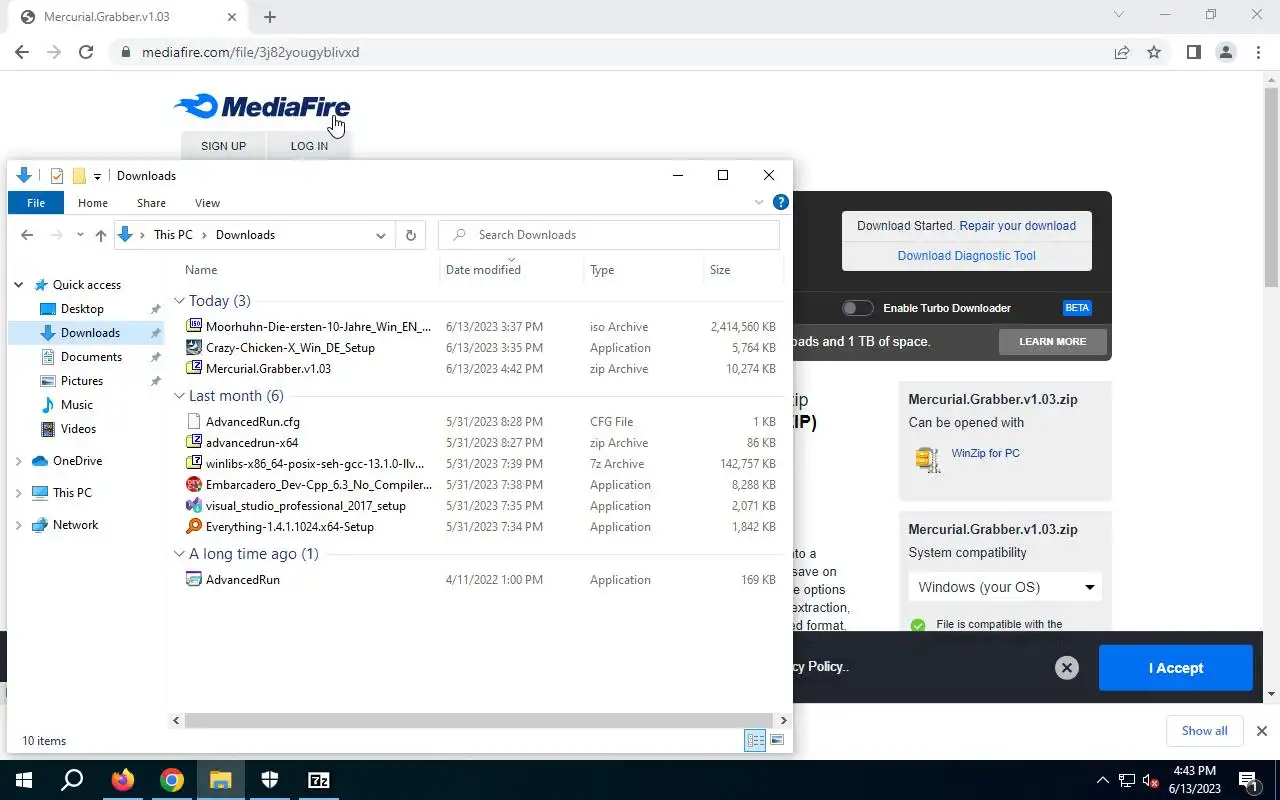The height and width of the screenshot is (800, 1280).
Task: Open Chrome side panel icon
Action: (1193, 52)
